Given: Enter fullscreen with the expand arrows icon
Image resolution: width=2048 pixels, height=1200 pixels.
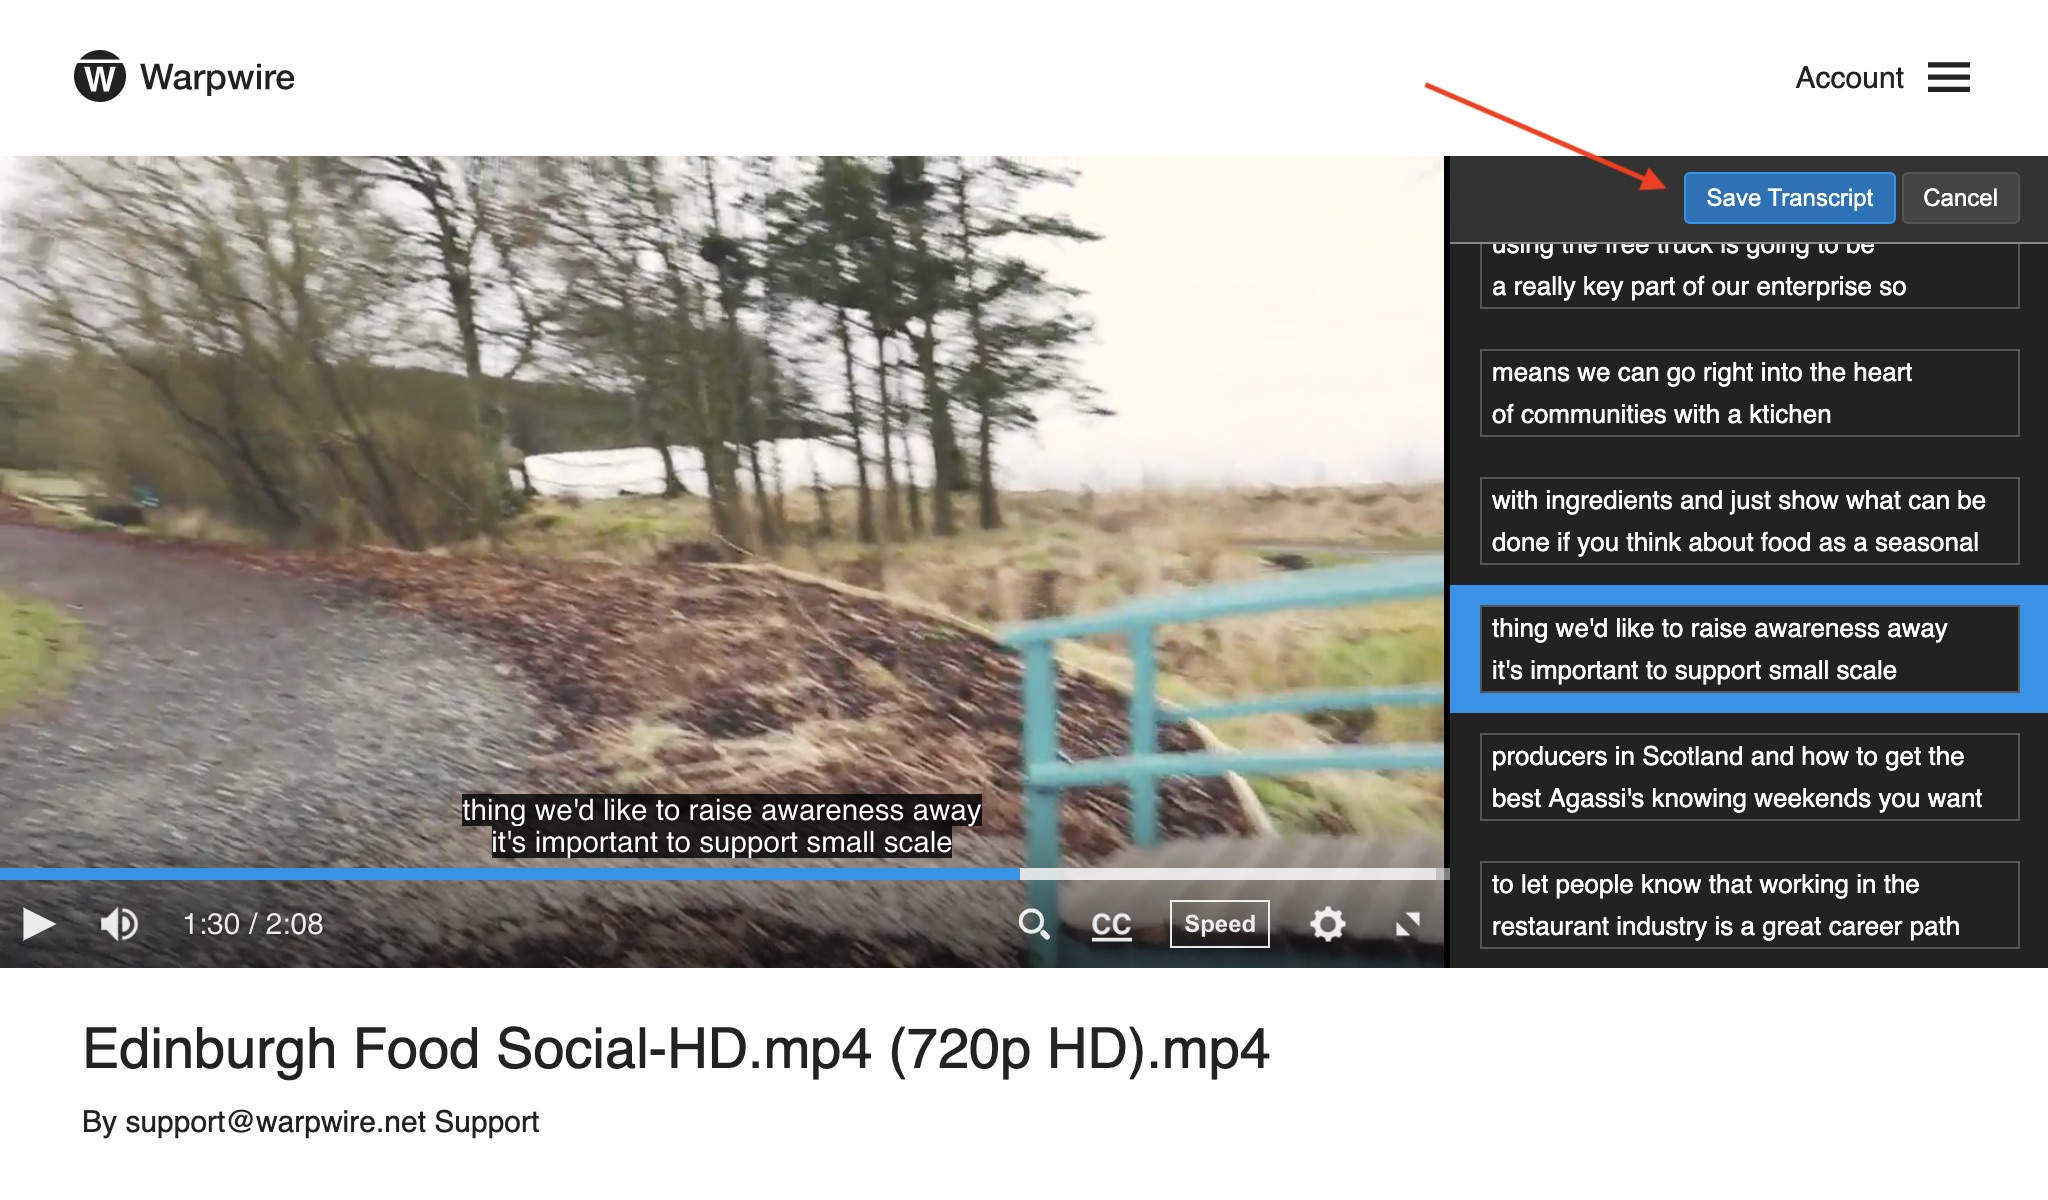Looking at the screenshot, I should click(x=1408, y=924).
